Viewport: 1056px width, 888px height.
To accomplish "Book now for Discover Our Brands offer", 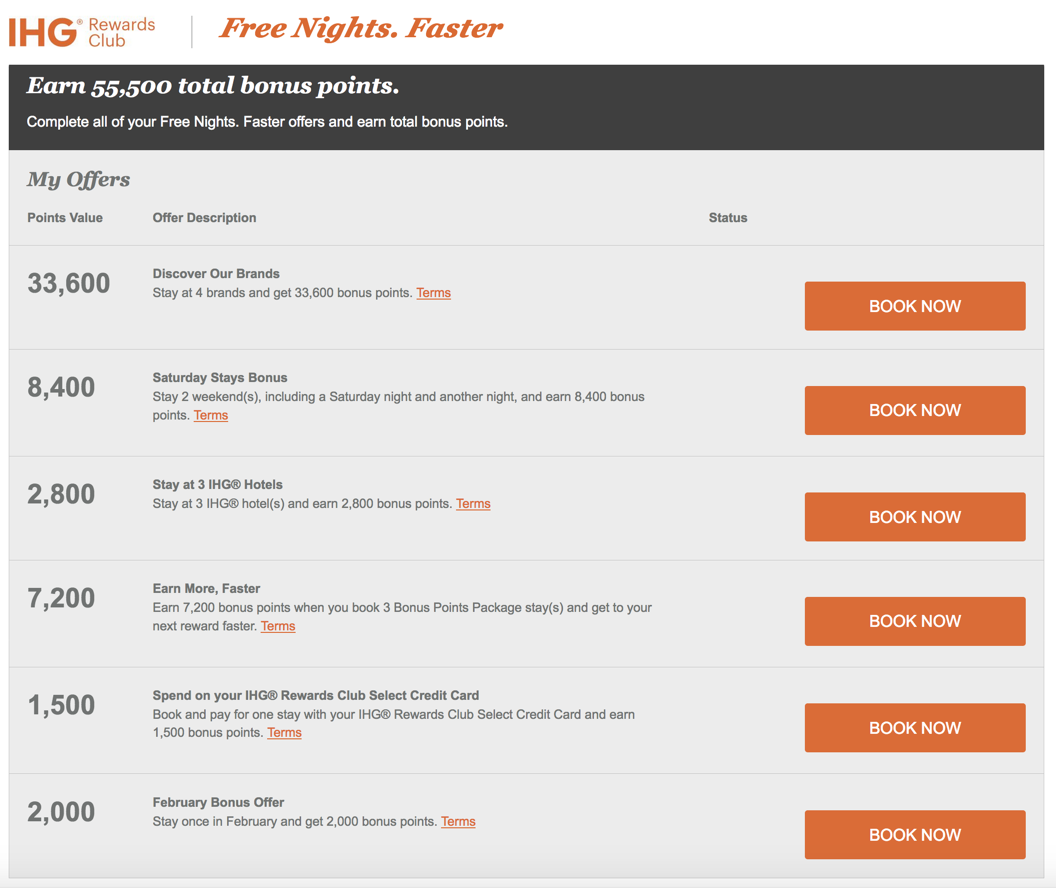I will coord(915,306).
